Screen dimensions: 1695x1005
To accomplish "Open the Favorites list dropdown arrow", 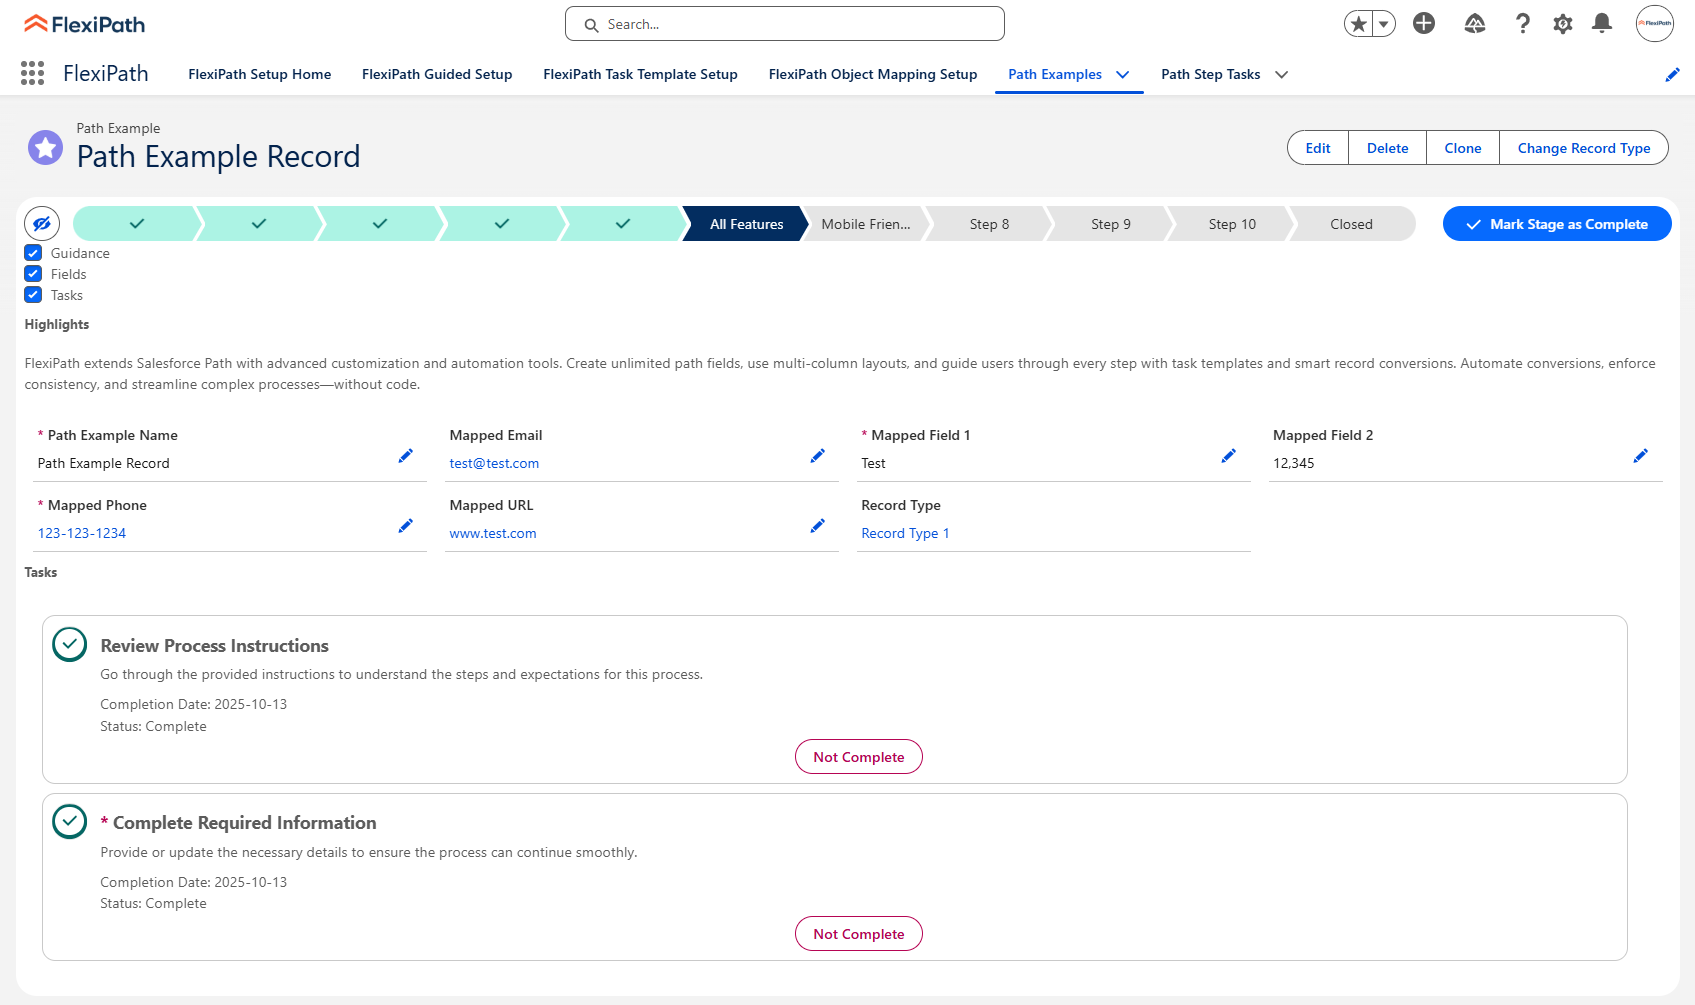I will pos(1384,24).
